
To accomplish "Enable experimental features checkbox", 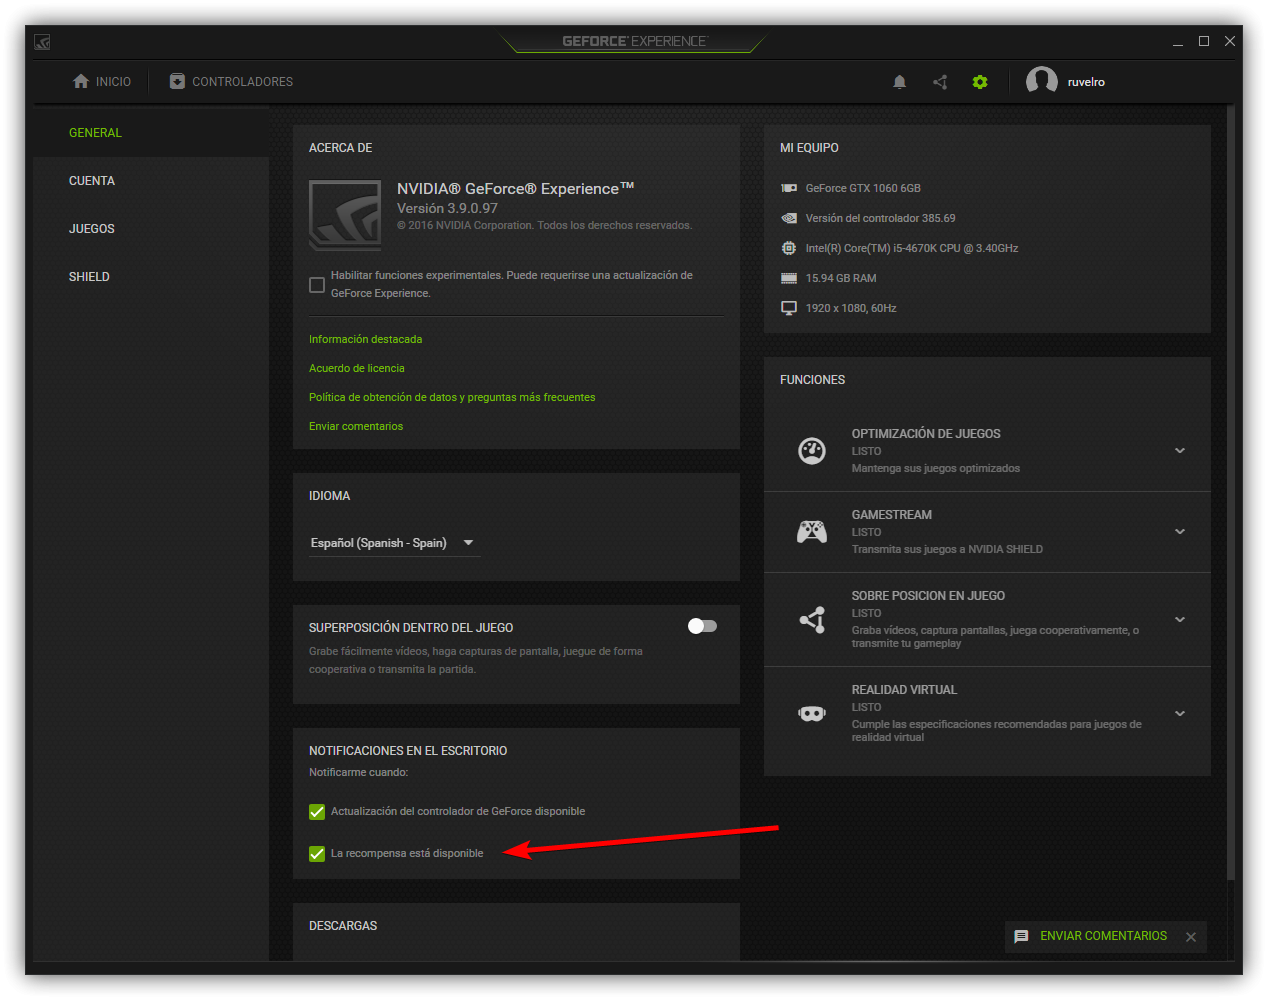I will click(x=317, y=285).
